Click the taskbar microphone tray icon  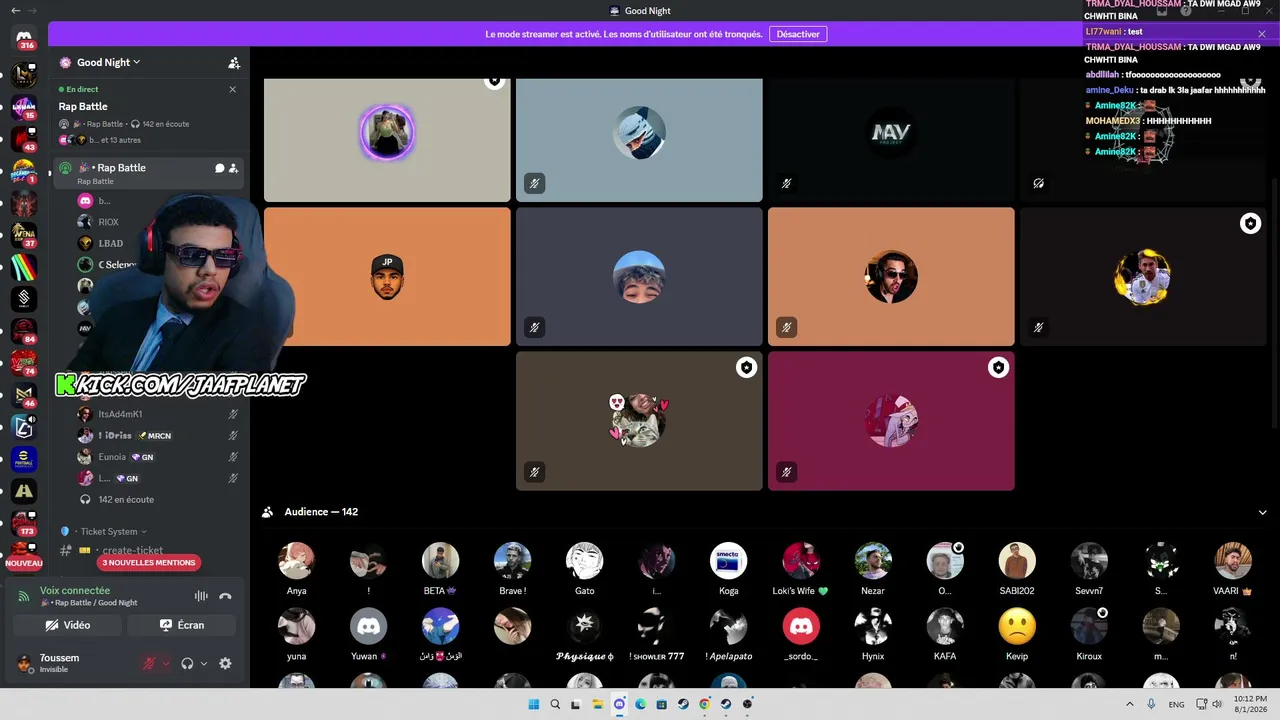click(1151, 704)
